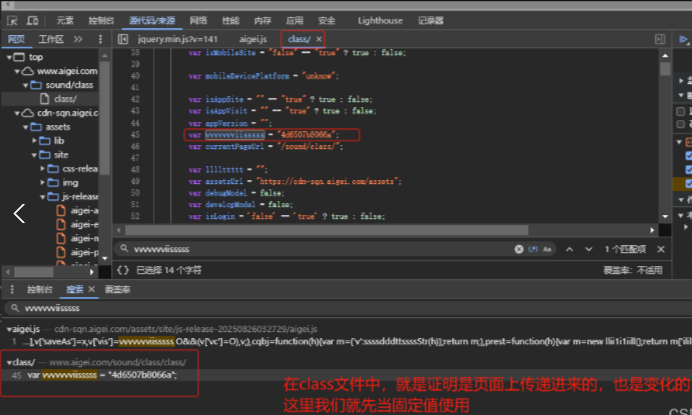692x415 pixels.
Task: Switch to drawer 覆盖率 tab
Action: click(x=117, y=289)
